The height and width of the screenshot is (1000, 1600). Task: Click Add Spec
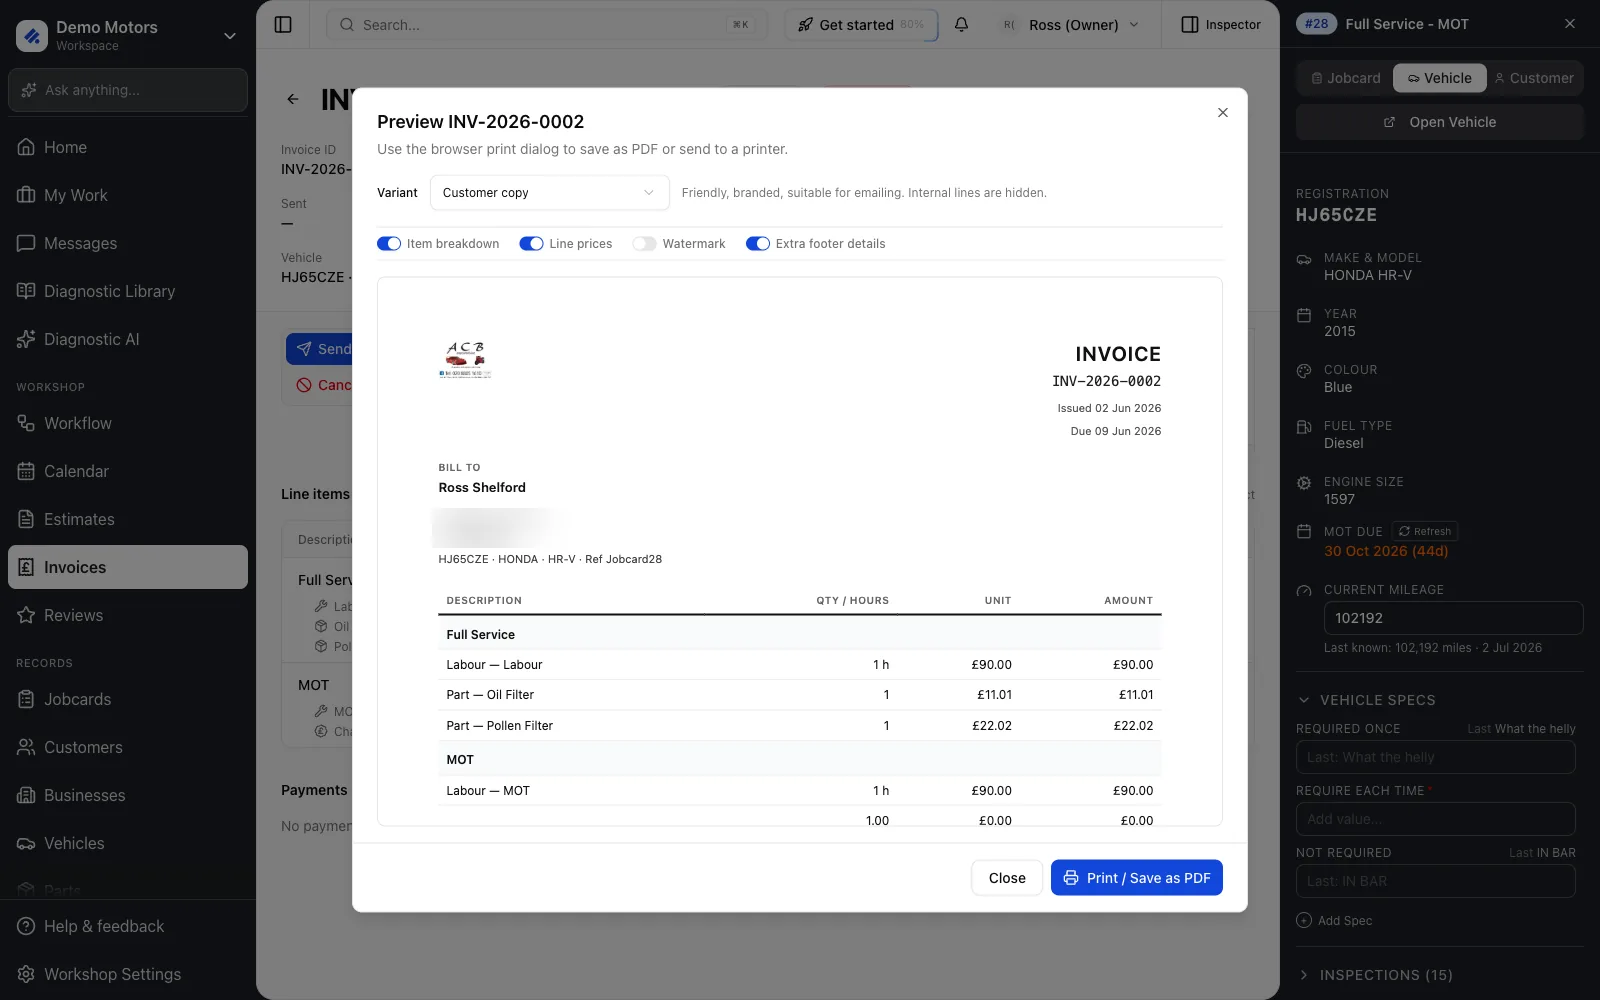point(1334,921)
